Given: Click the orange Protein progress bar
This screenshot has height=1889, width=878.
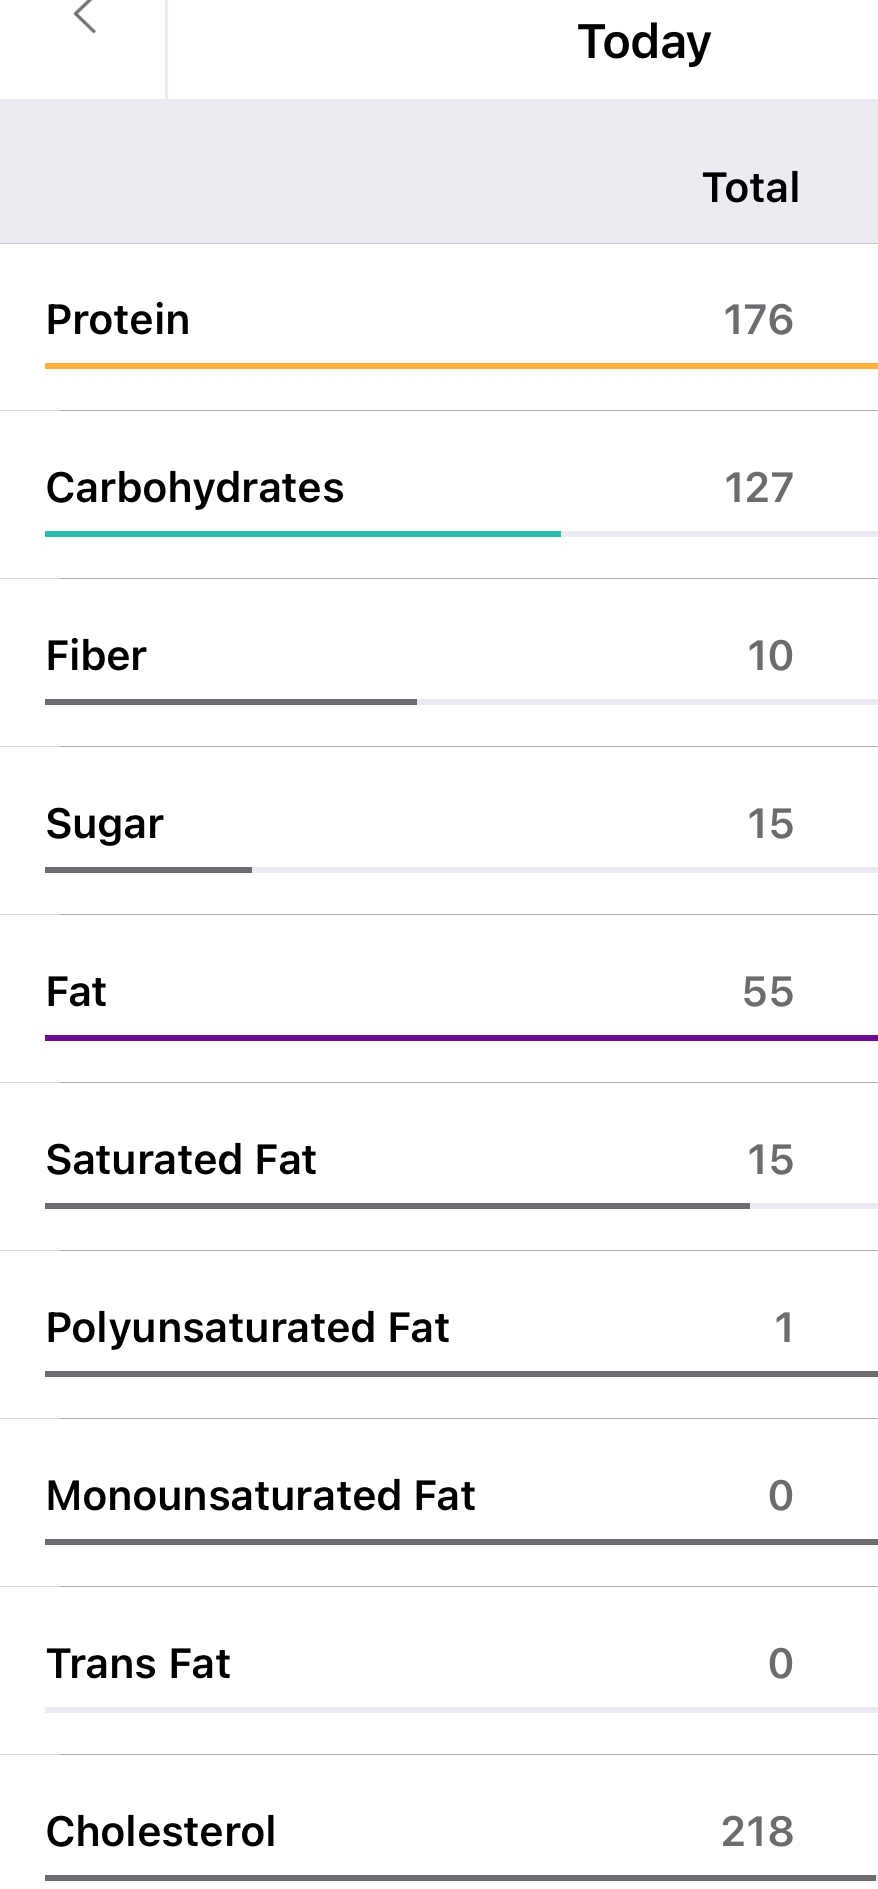Looking at the screenshot, I should coord(460,366).
